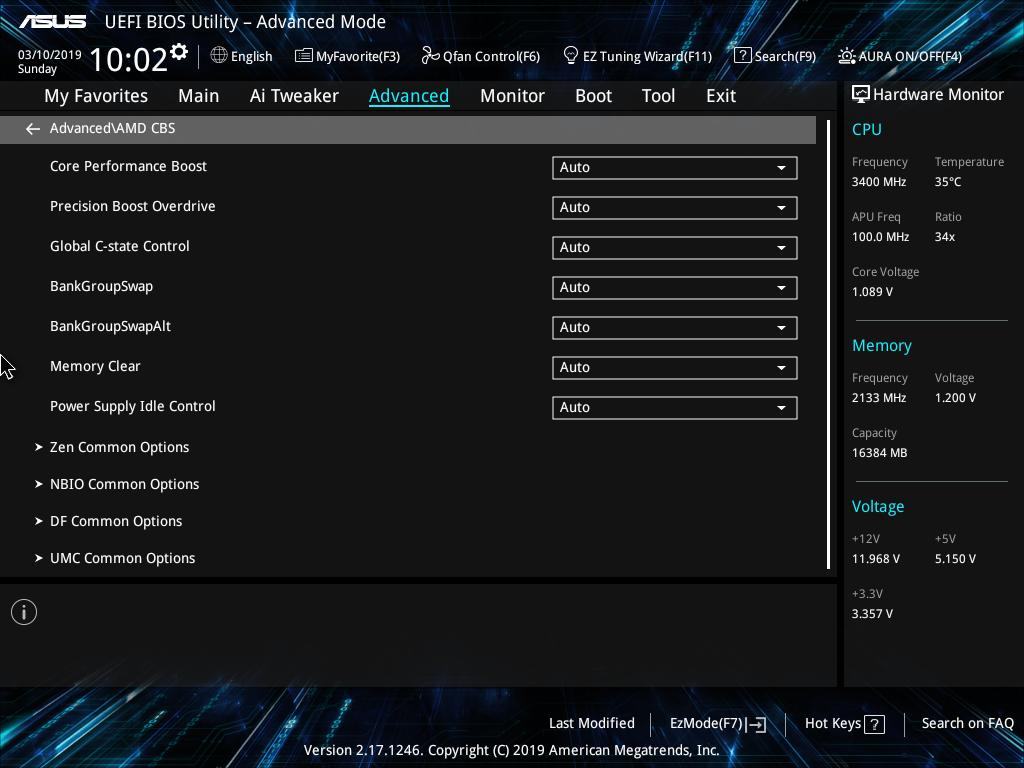The width and height of the screenshot is (1024, 768).
Task: Click the Search question mark icon
Action: point(742,56)
